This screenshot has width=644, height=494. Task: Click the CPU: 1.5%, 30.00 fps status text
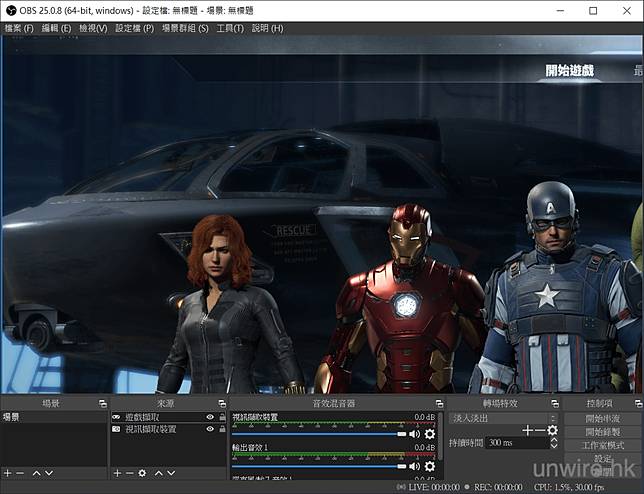pyautogui.click(x=569, y=487)
